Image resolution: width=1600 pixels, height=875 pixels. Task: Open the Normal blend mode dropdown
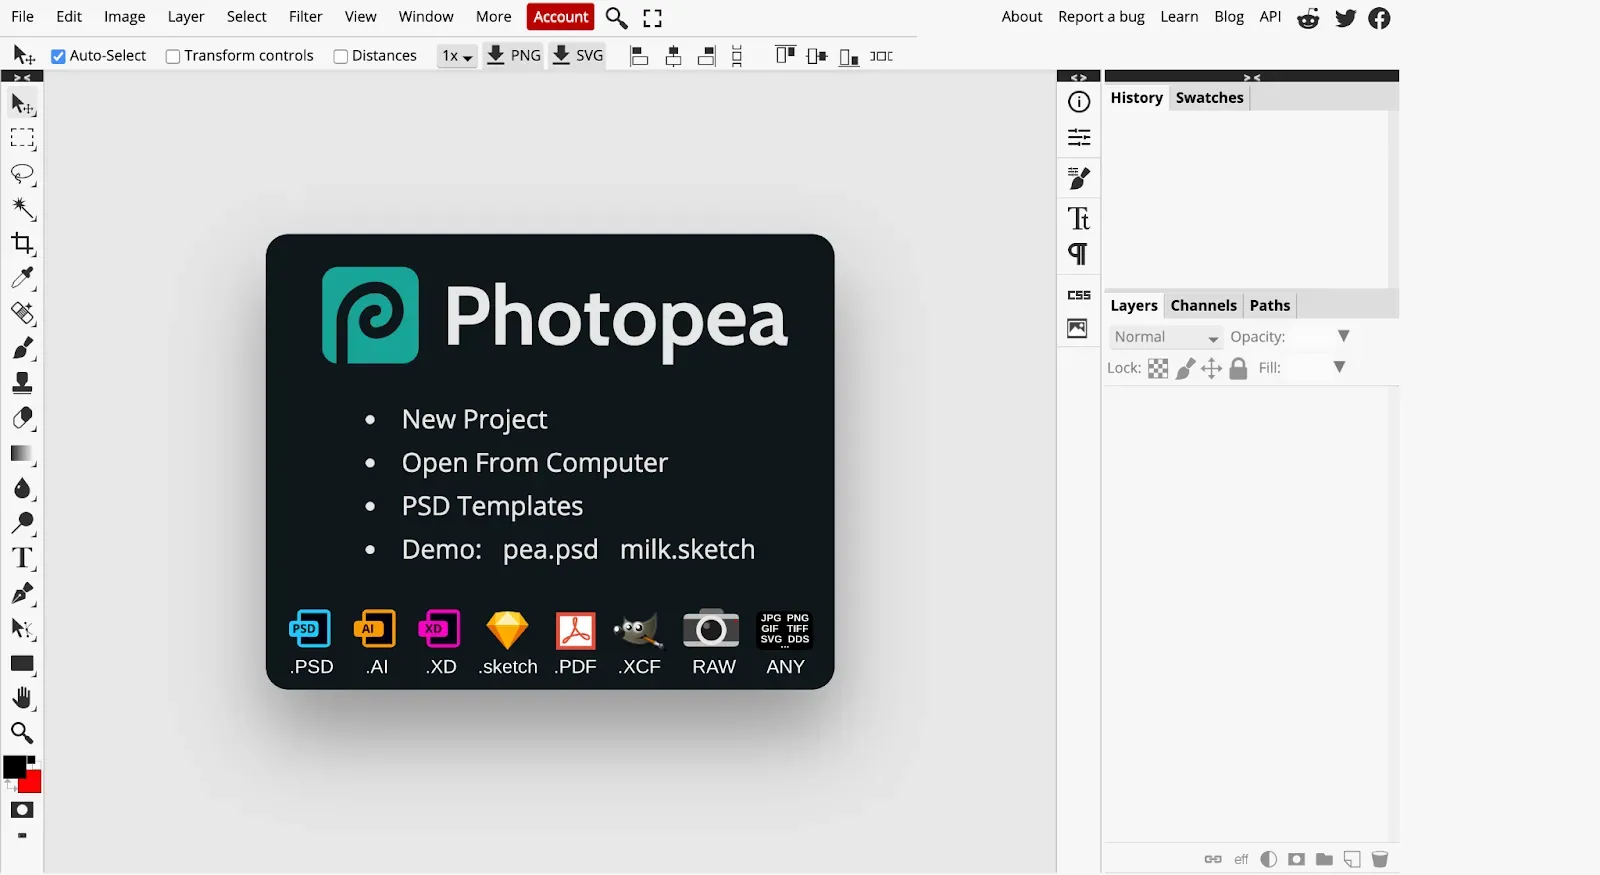[x=1165, y=337]
